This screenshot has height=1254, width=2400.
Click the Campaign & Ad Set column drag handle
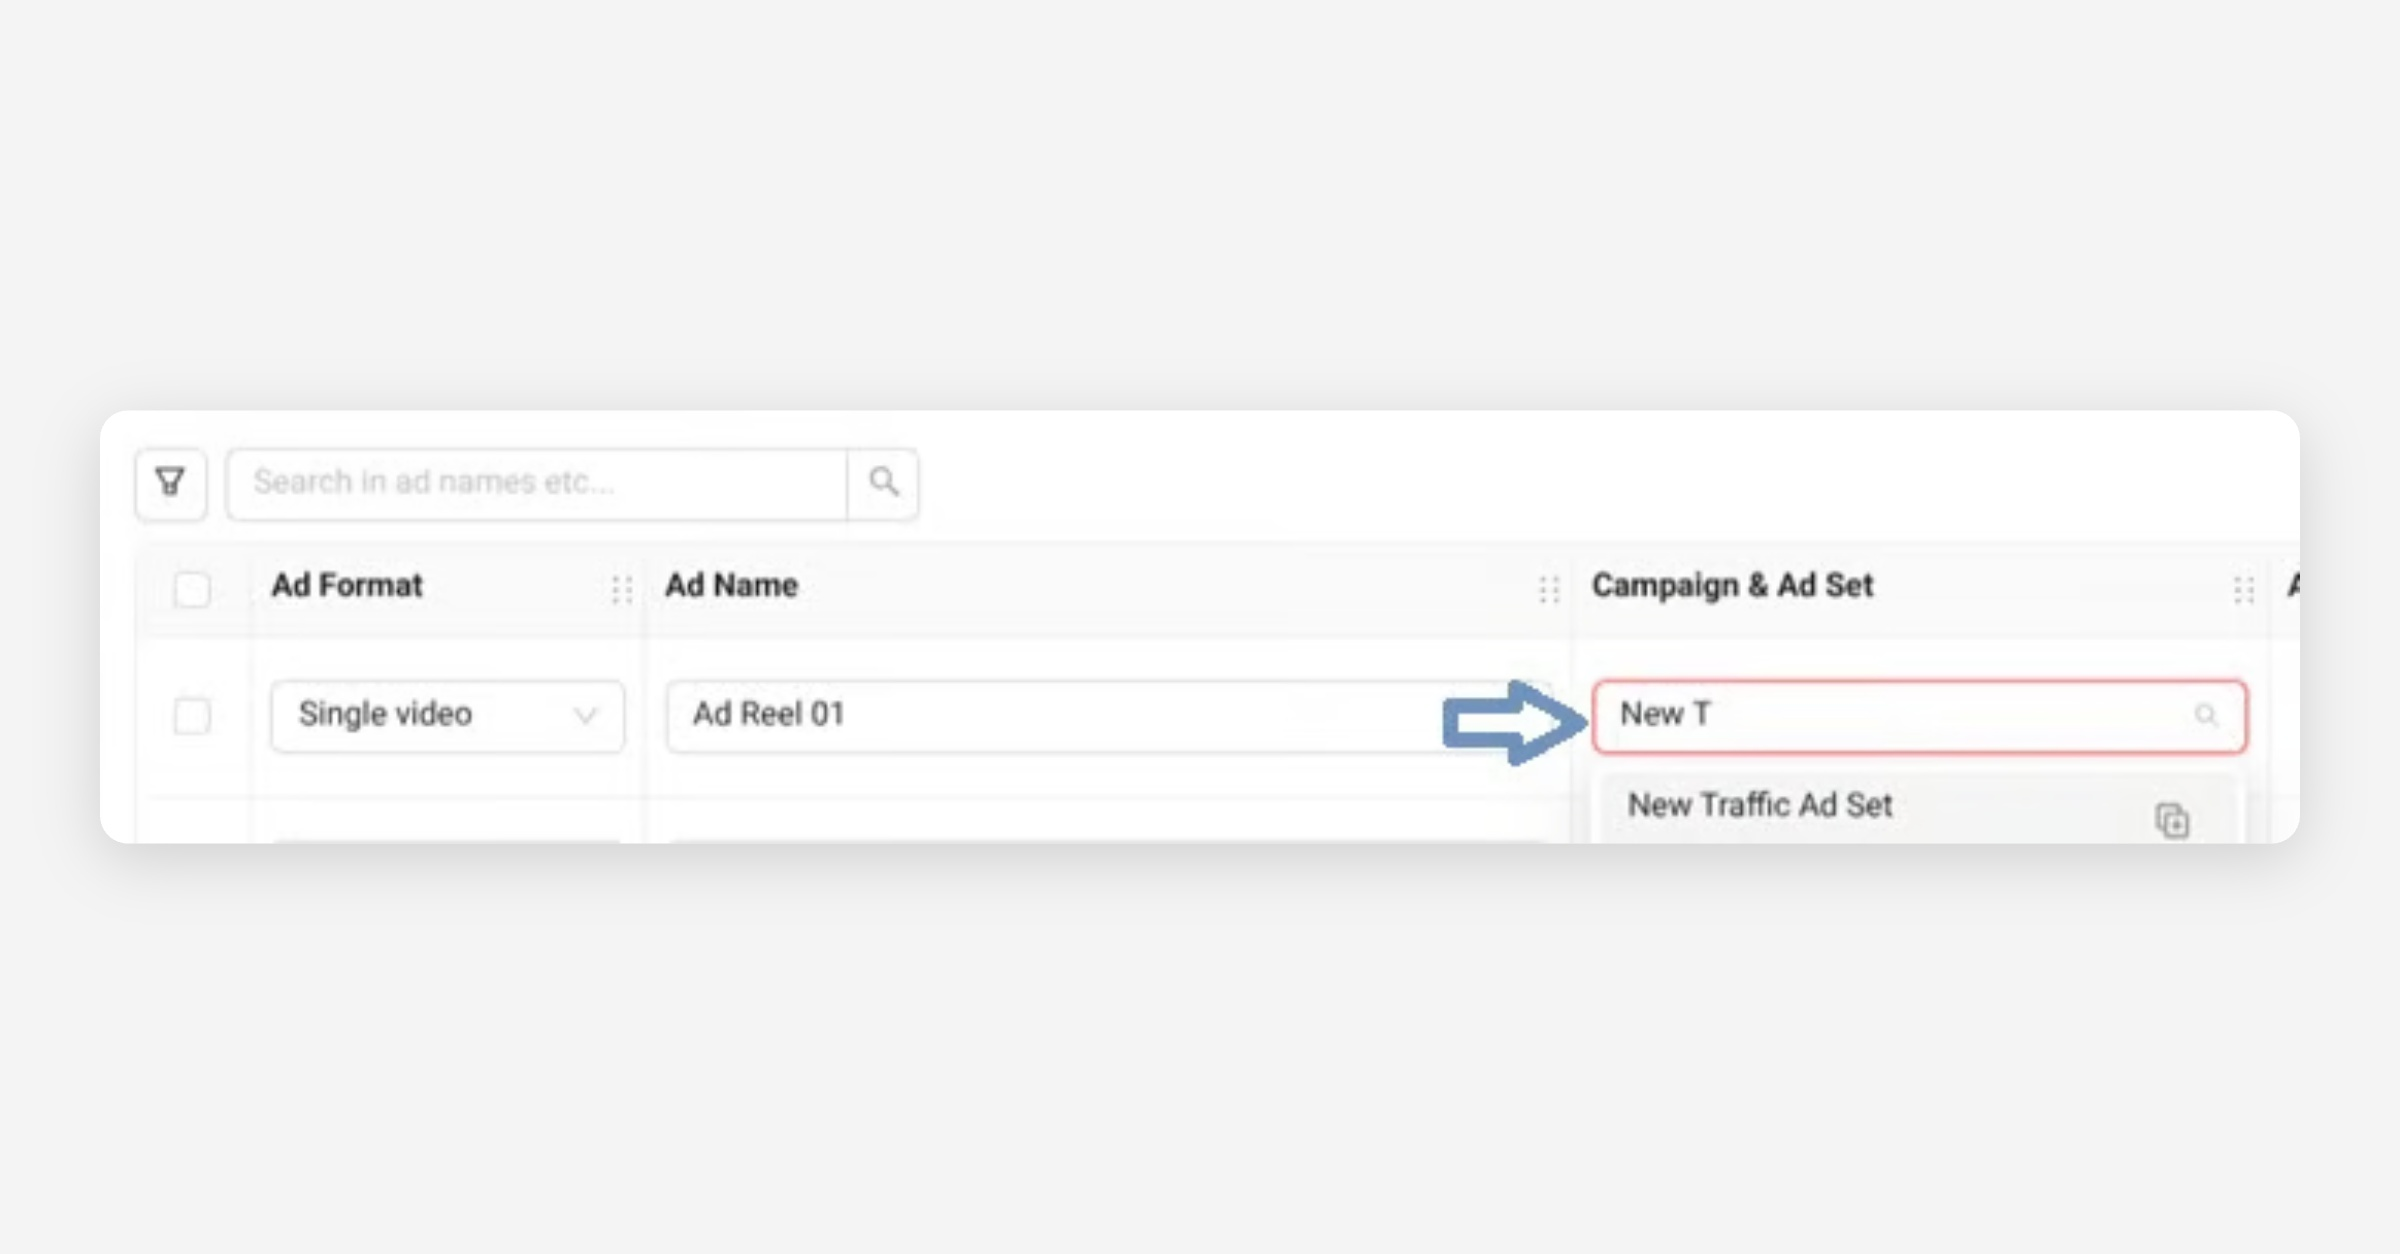pos(2243,589)
